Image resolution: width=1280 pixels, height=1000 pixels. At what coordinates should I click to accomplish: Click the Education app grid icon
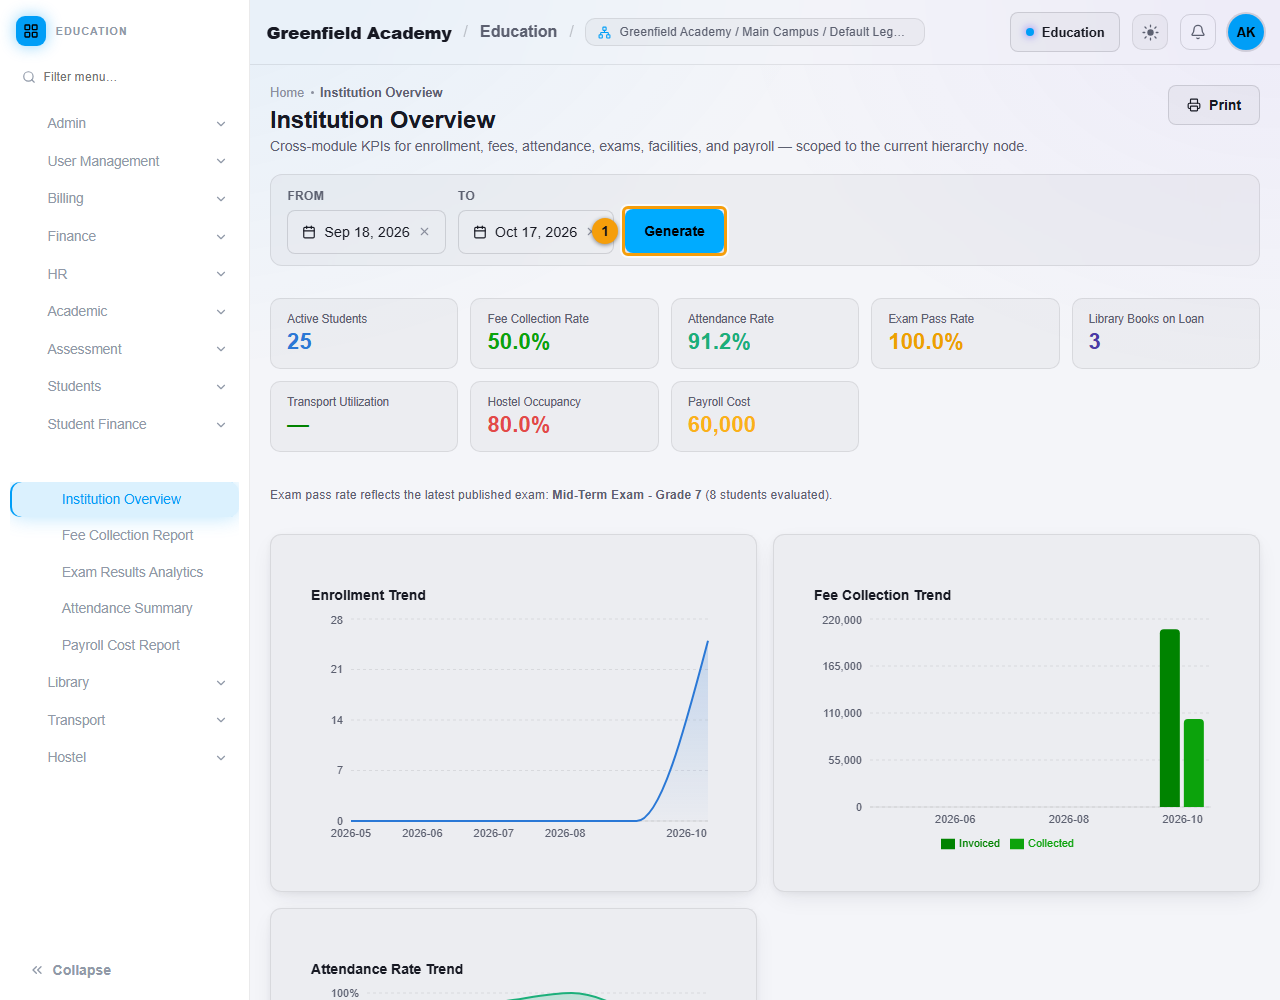click(x=31, y=31)
